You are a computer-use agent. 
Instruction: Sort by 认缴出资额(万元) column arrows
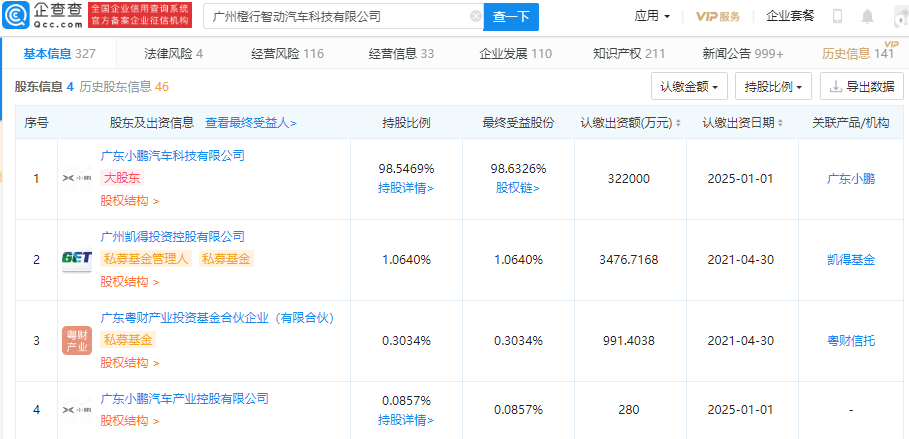coord(678,123)
